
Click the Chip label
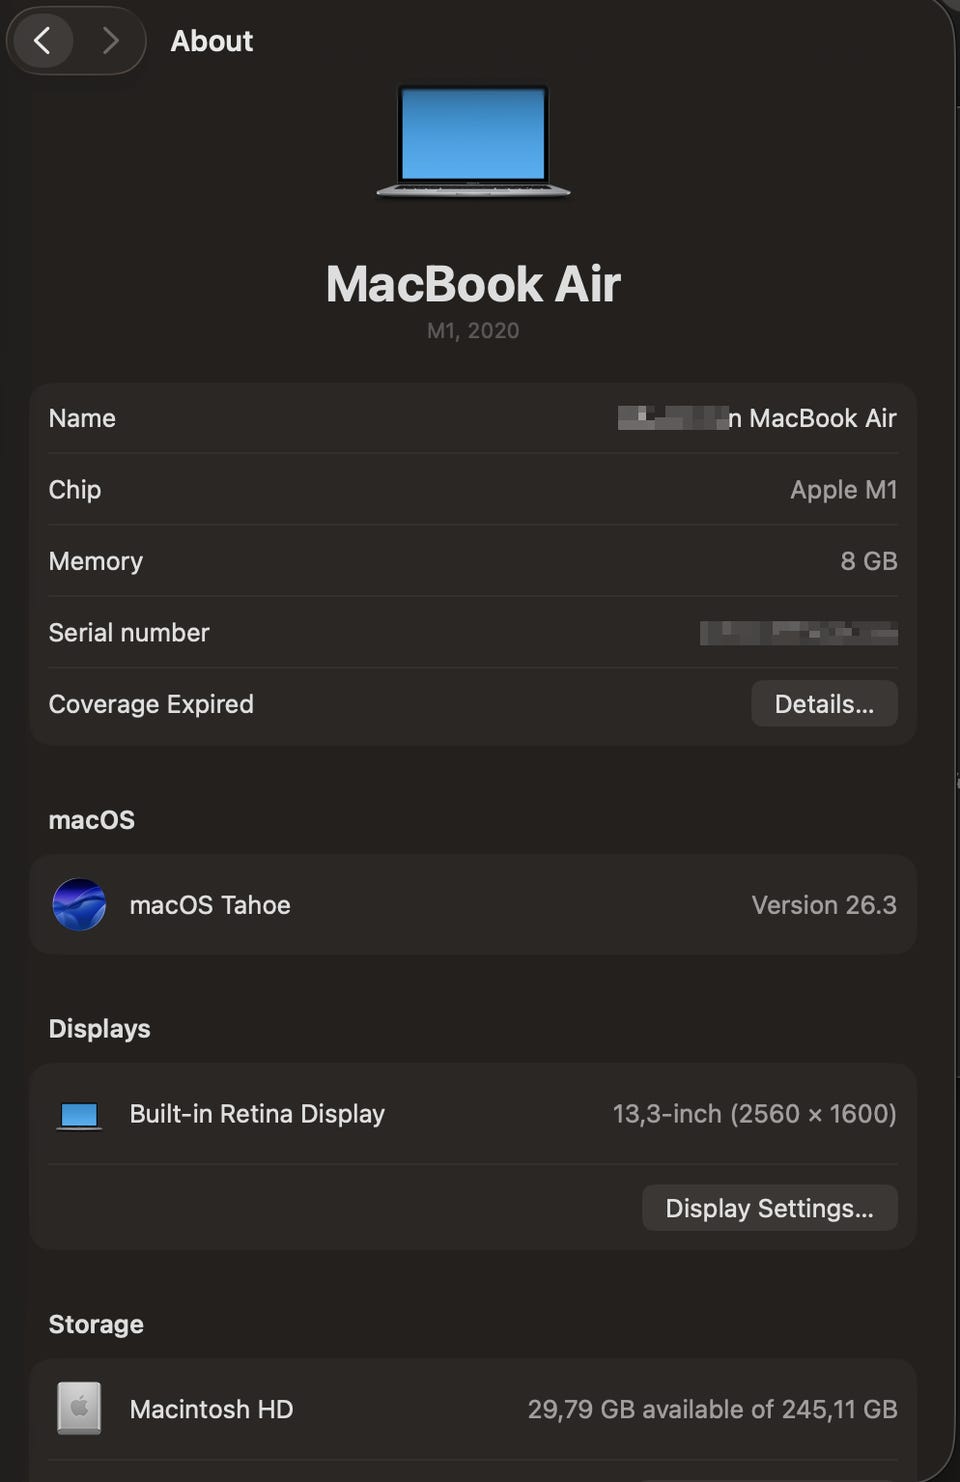(75, 490)
